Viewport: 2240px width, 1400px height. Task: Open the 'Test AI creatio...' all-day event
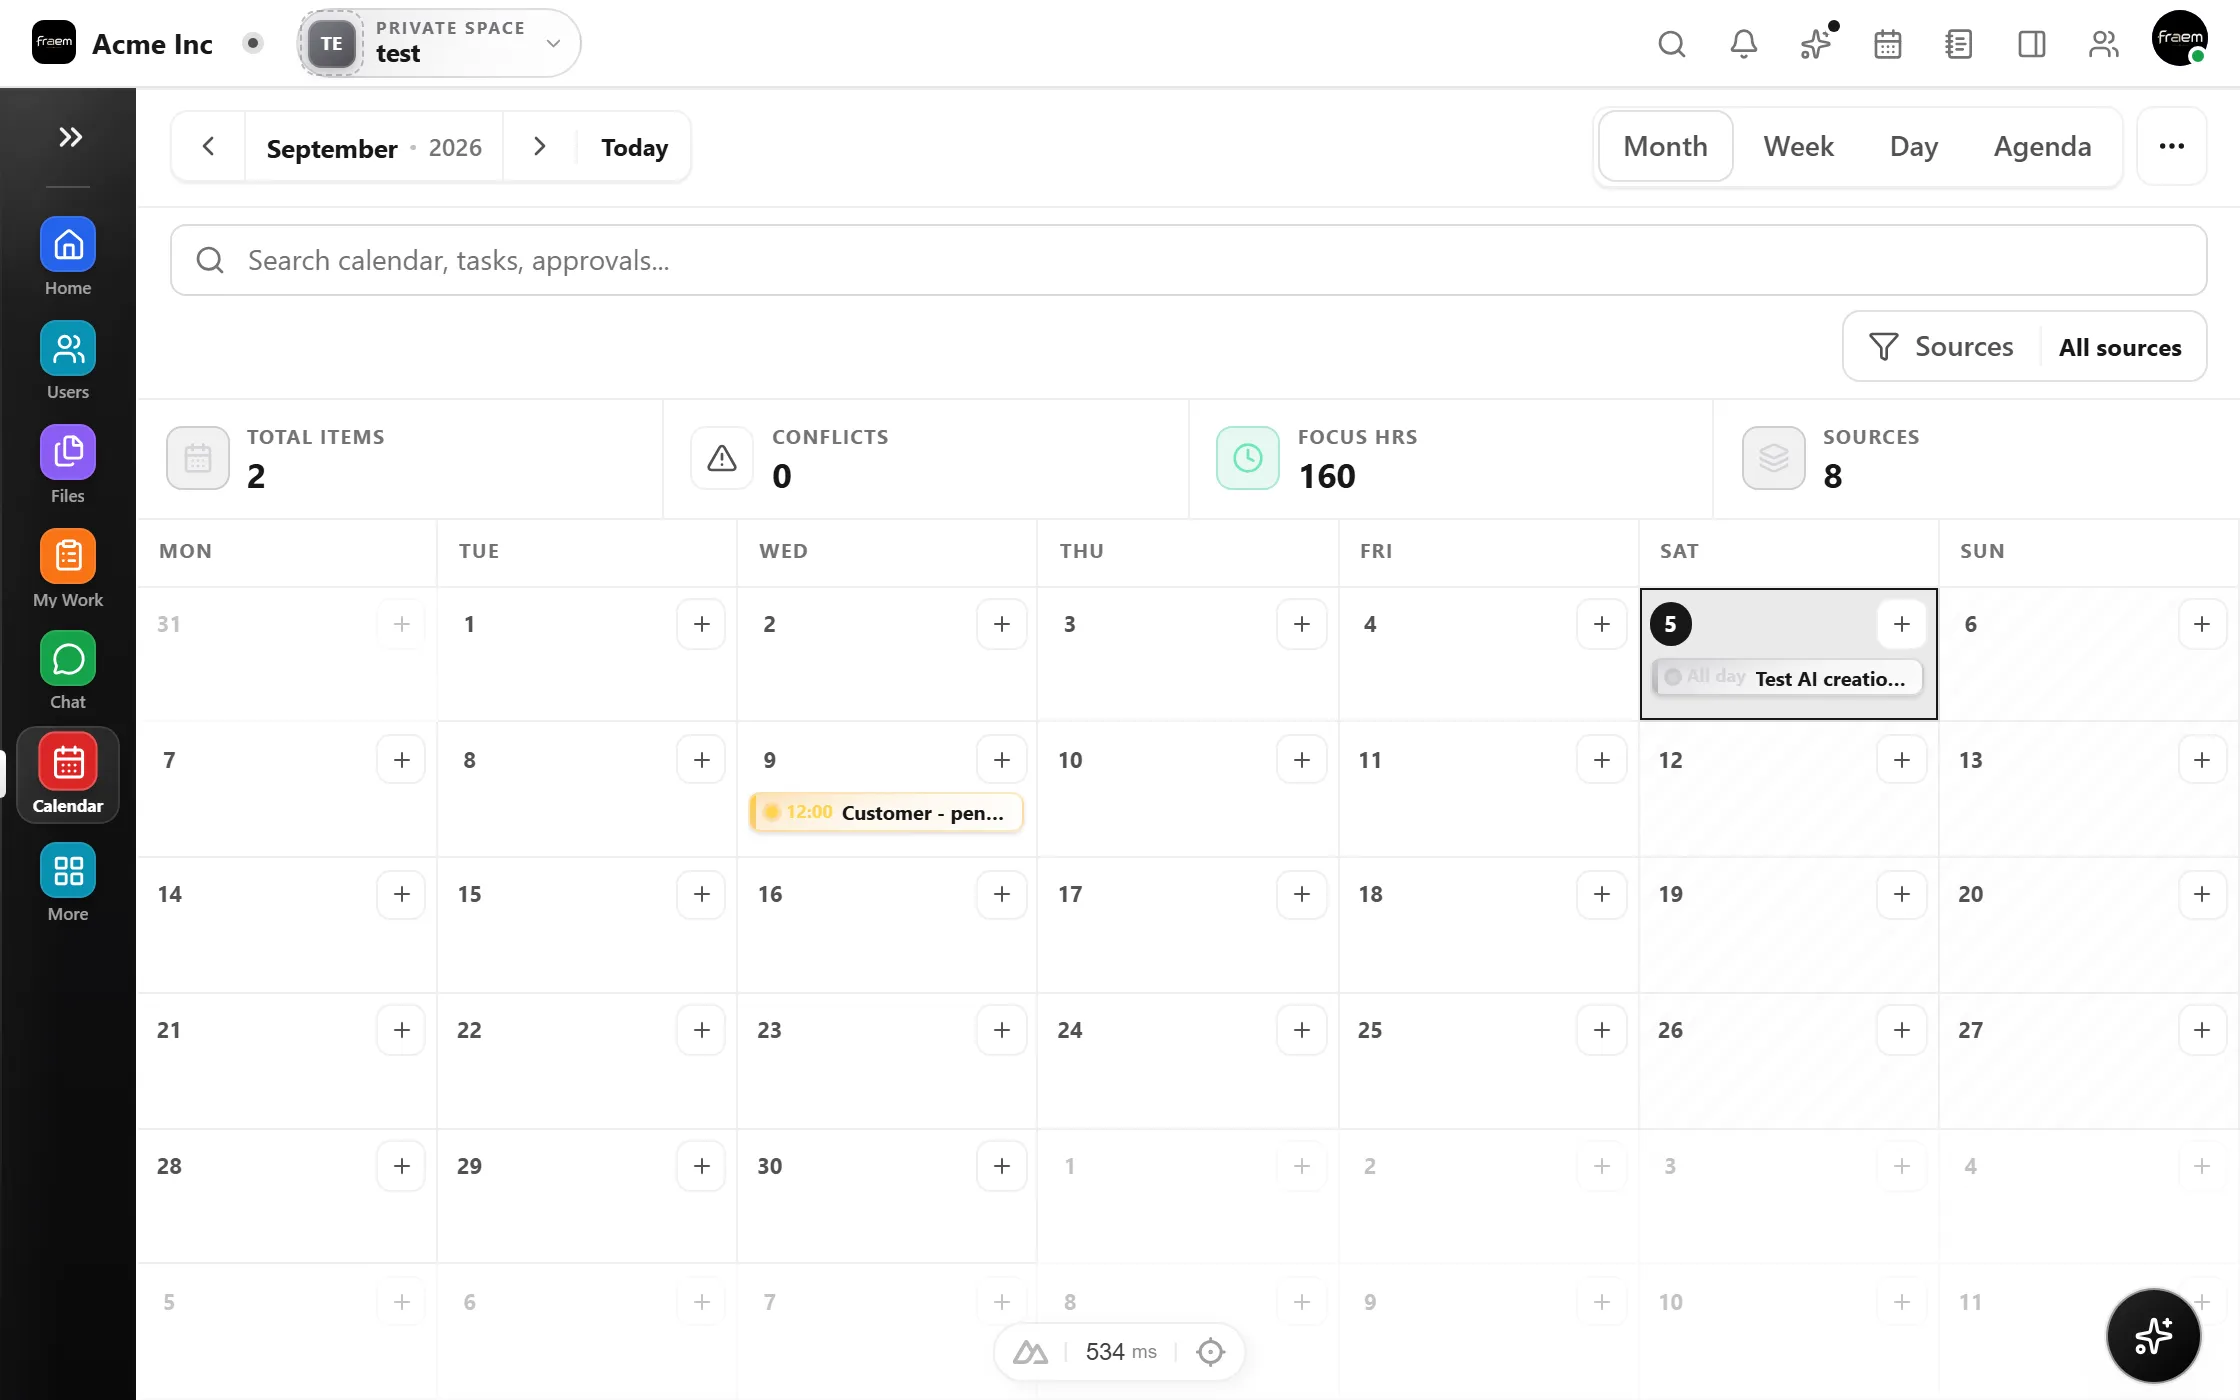pyautogui.click(x=1787, y=678)
